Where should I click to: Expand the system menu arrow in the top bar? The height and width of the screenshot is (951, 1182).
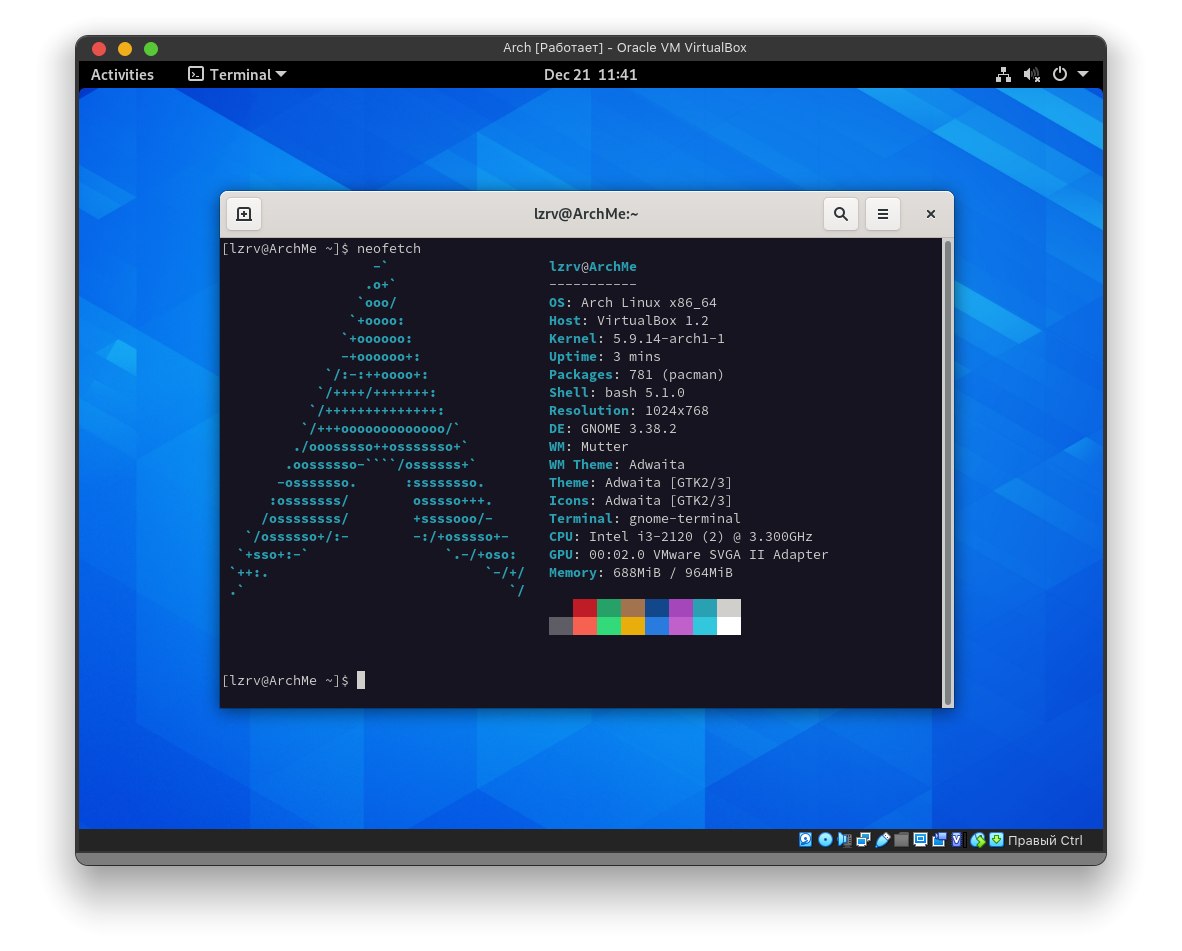[x=1083, y=75]
